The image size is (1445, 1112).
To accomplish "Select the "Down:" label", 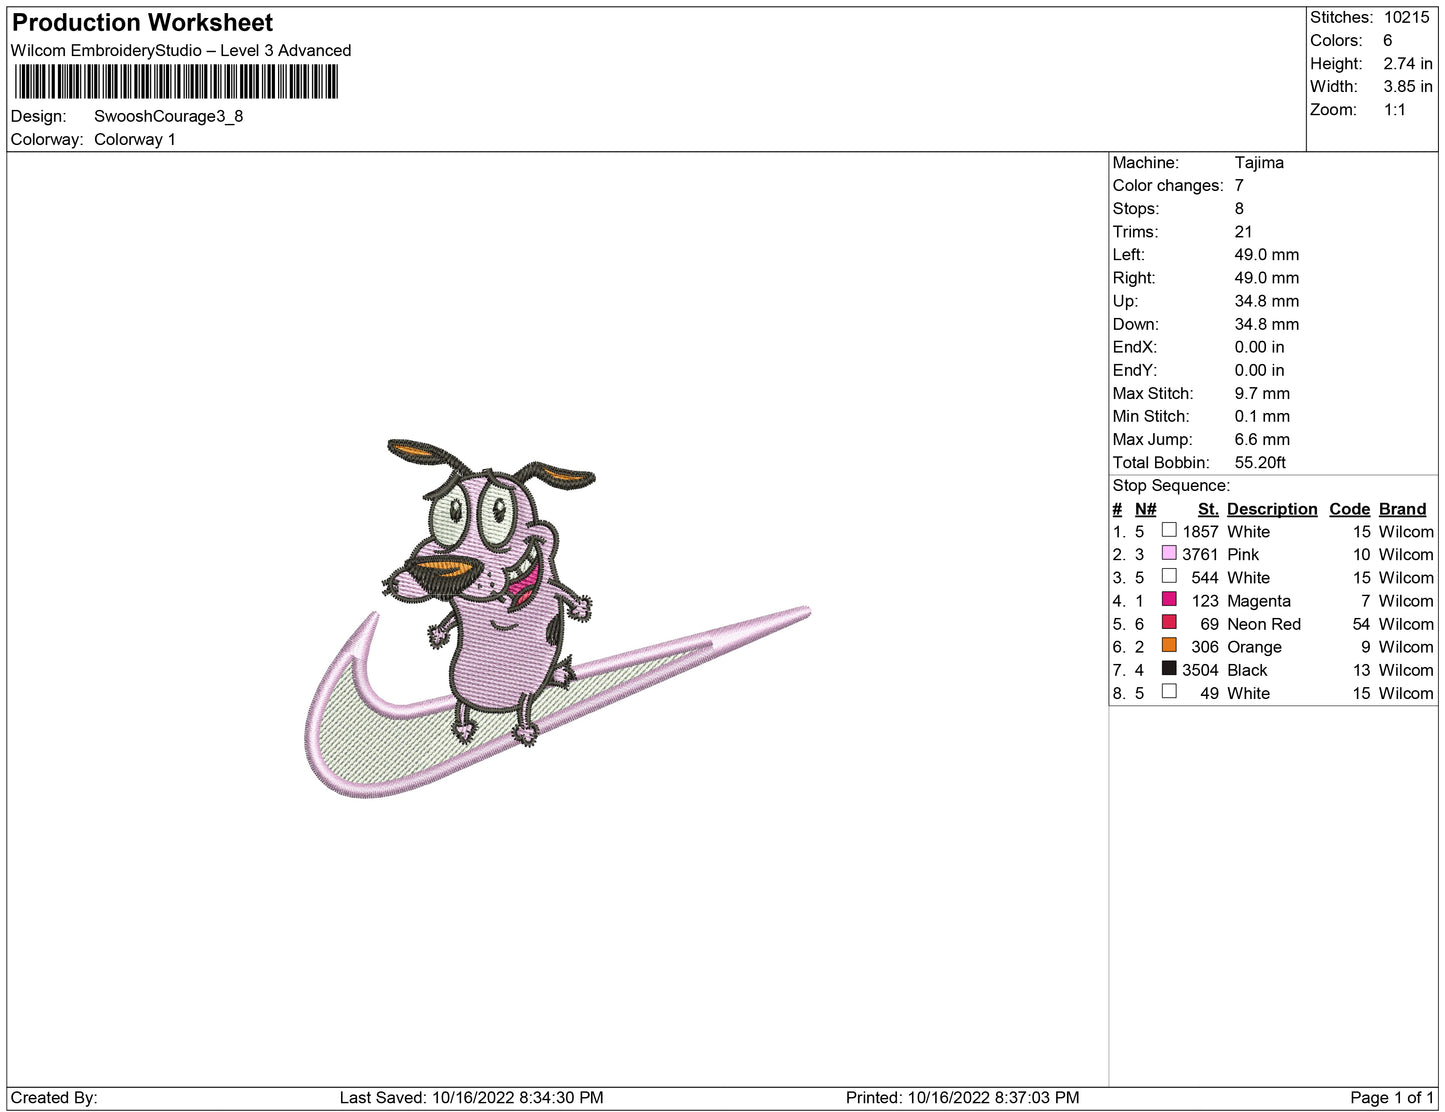I will (x=1136, y=324).
